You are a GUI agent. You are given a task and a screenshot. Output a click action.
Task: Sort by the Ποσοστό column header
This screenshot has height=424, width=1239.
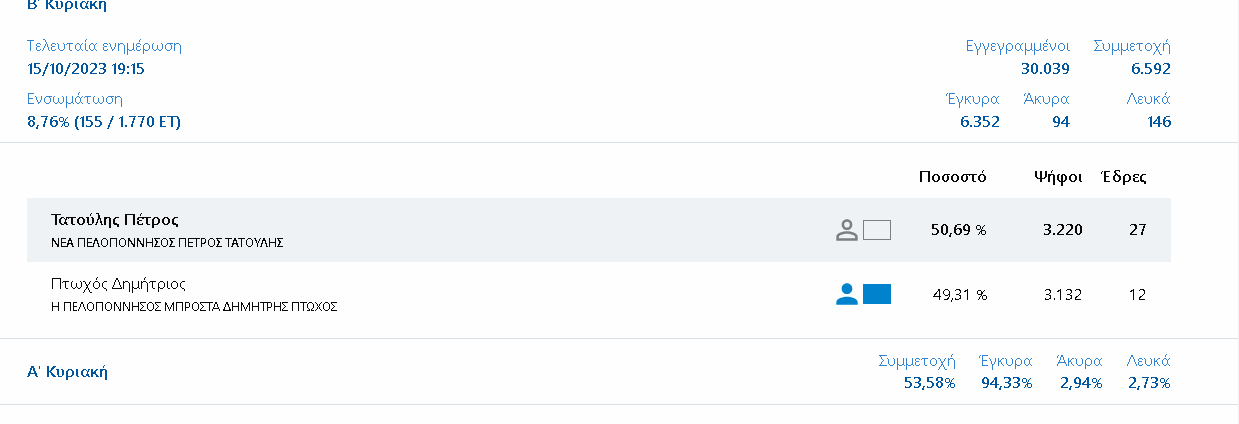953,177
